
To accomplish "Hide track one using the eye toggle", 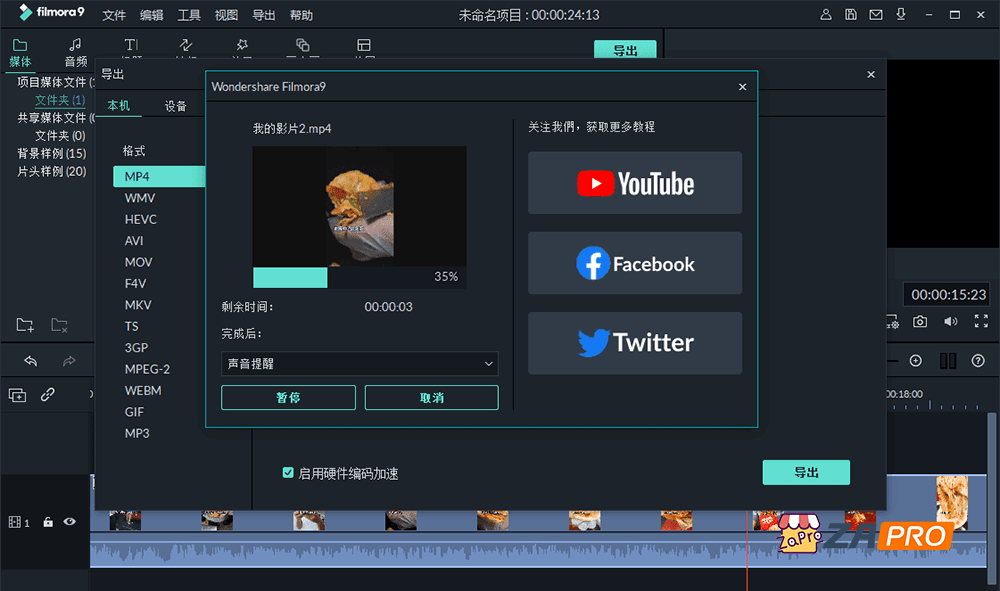I will click(x=69, y=522).
